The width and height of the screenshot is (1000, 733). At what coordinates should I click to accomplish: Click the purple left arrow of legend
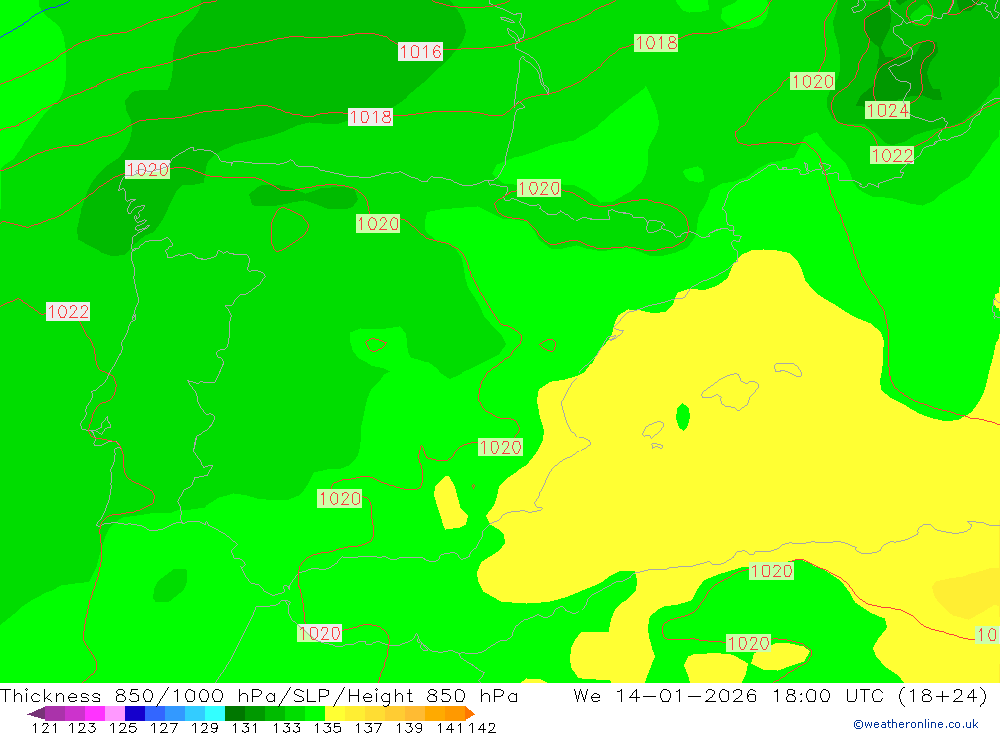(x=36, y=713)
